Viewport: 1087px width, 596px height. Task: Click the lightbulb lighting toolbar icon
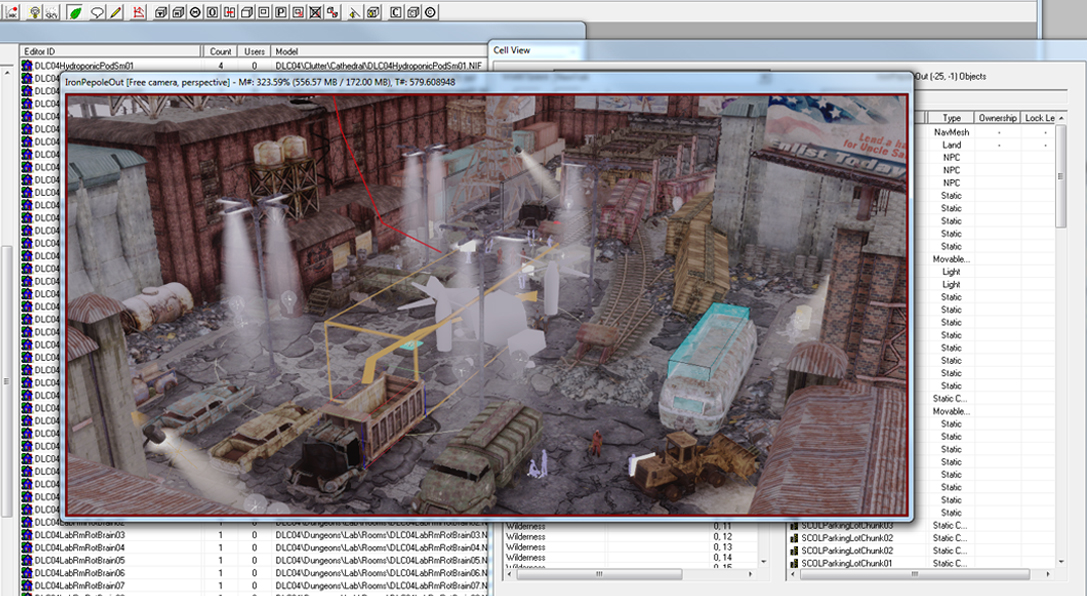pyautogui.click(x=34, y=12)
